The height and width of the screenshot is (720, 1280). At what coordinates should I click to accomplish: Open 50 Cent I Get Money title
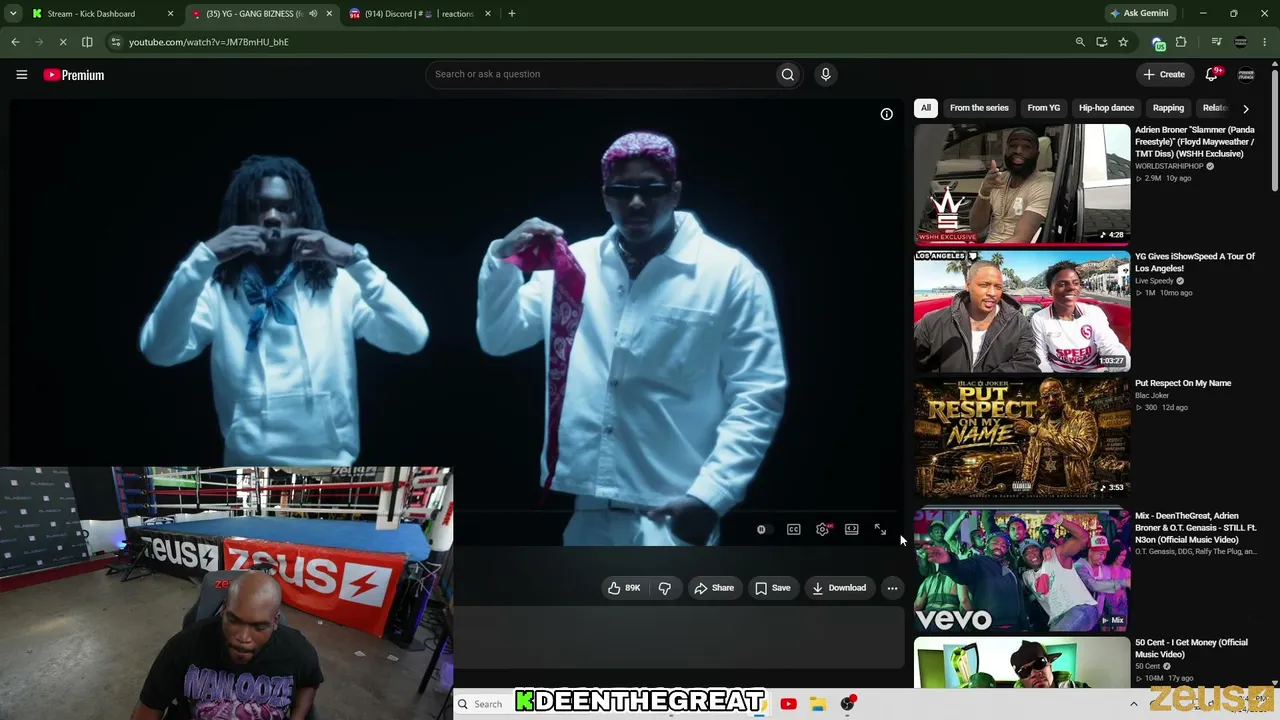[x=1191, y=648]
